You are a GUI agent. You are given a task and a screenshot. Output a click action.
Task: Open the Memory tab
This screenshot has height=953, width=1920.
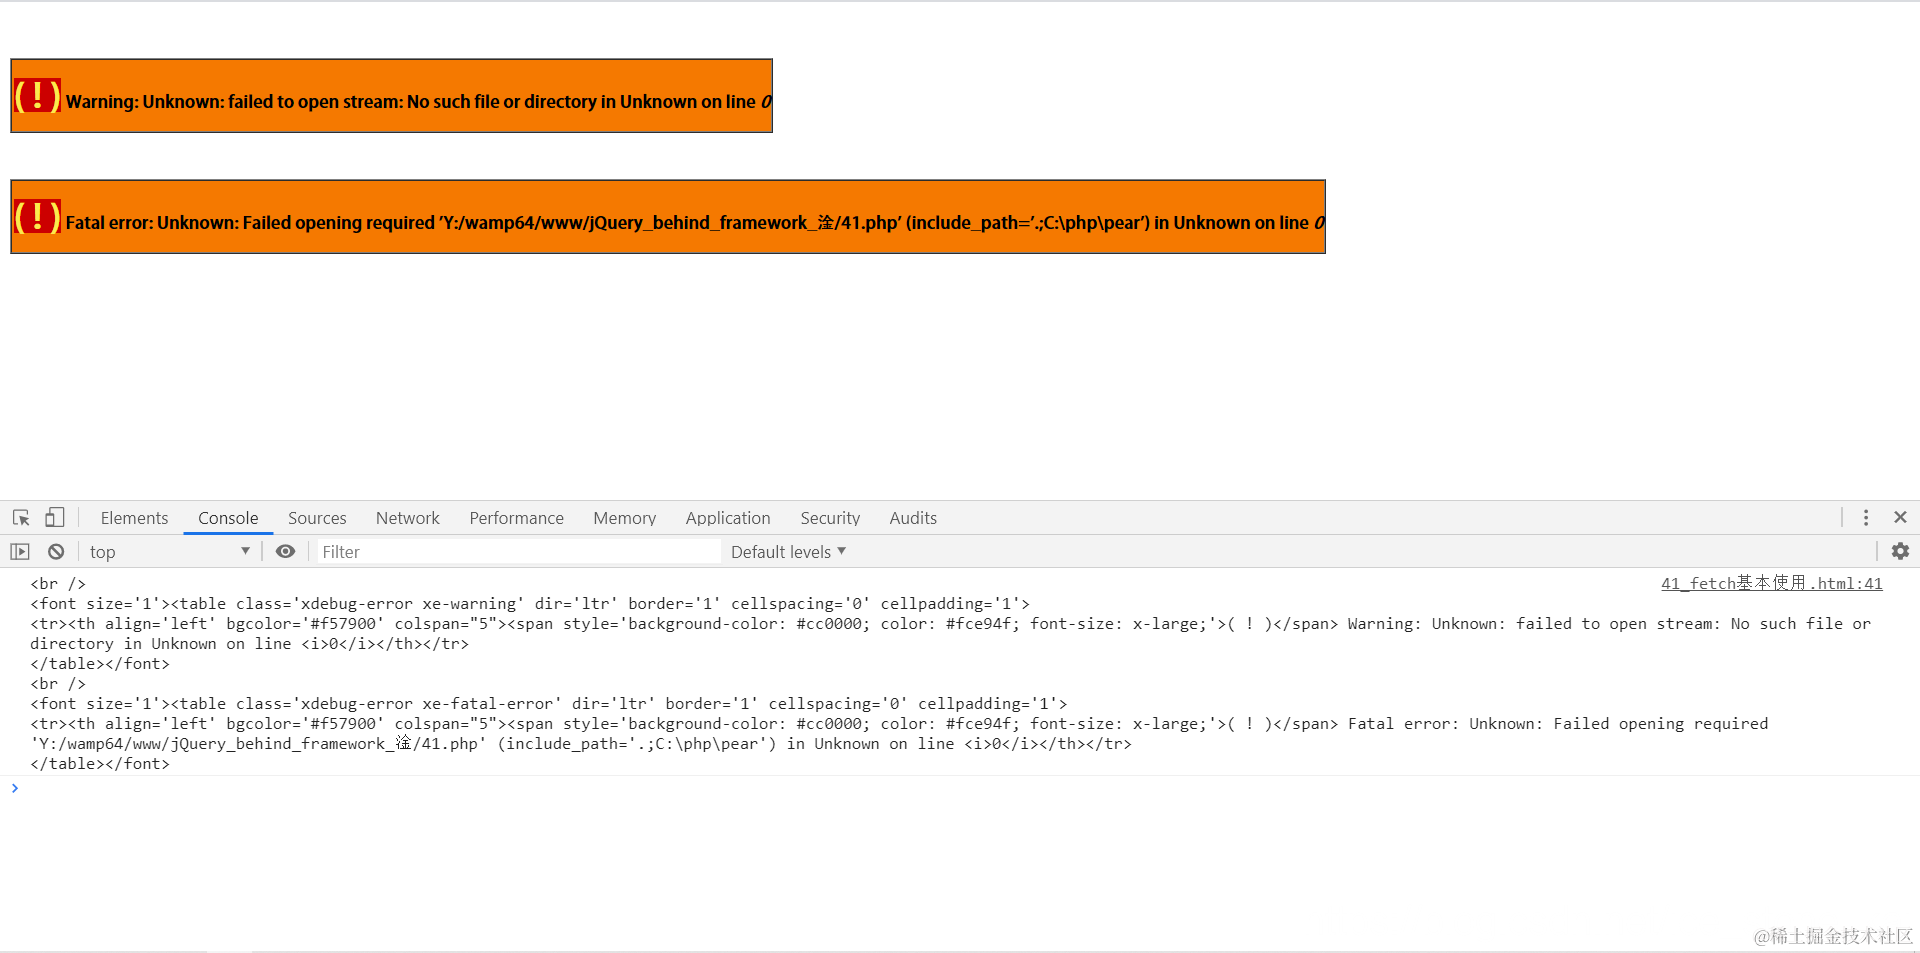(x=625, y=518)
